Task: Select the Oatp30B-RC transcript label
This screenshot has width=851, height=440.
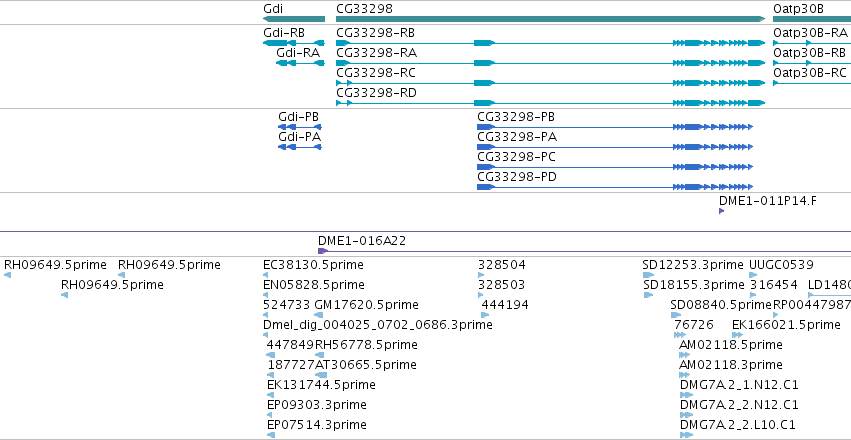Action: [x=810, y=73]
